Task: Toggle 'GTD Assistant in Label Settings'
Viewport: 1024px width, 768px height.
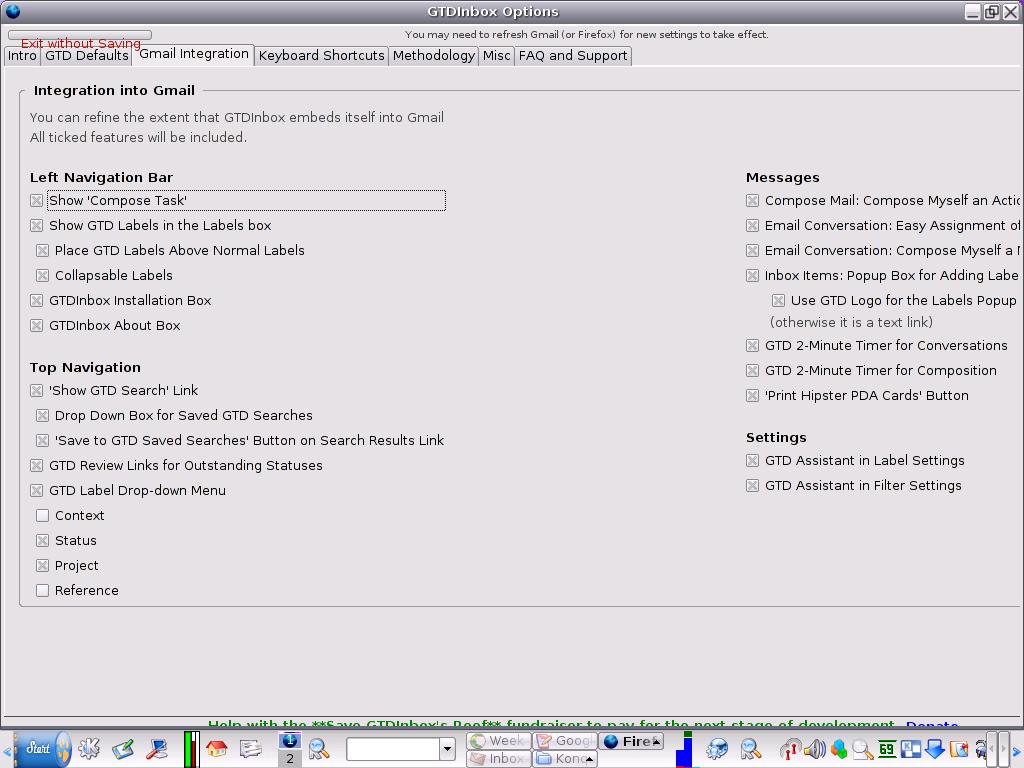Action: point(752,460)
